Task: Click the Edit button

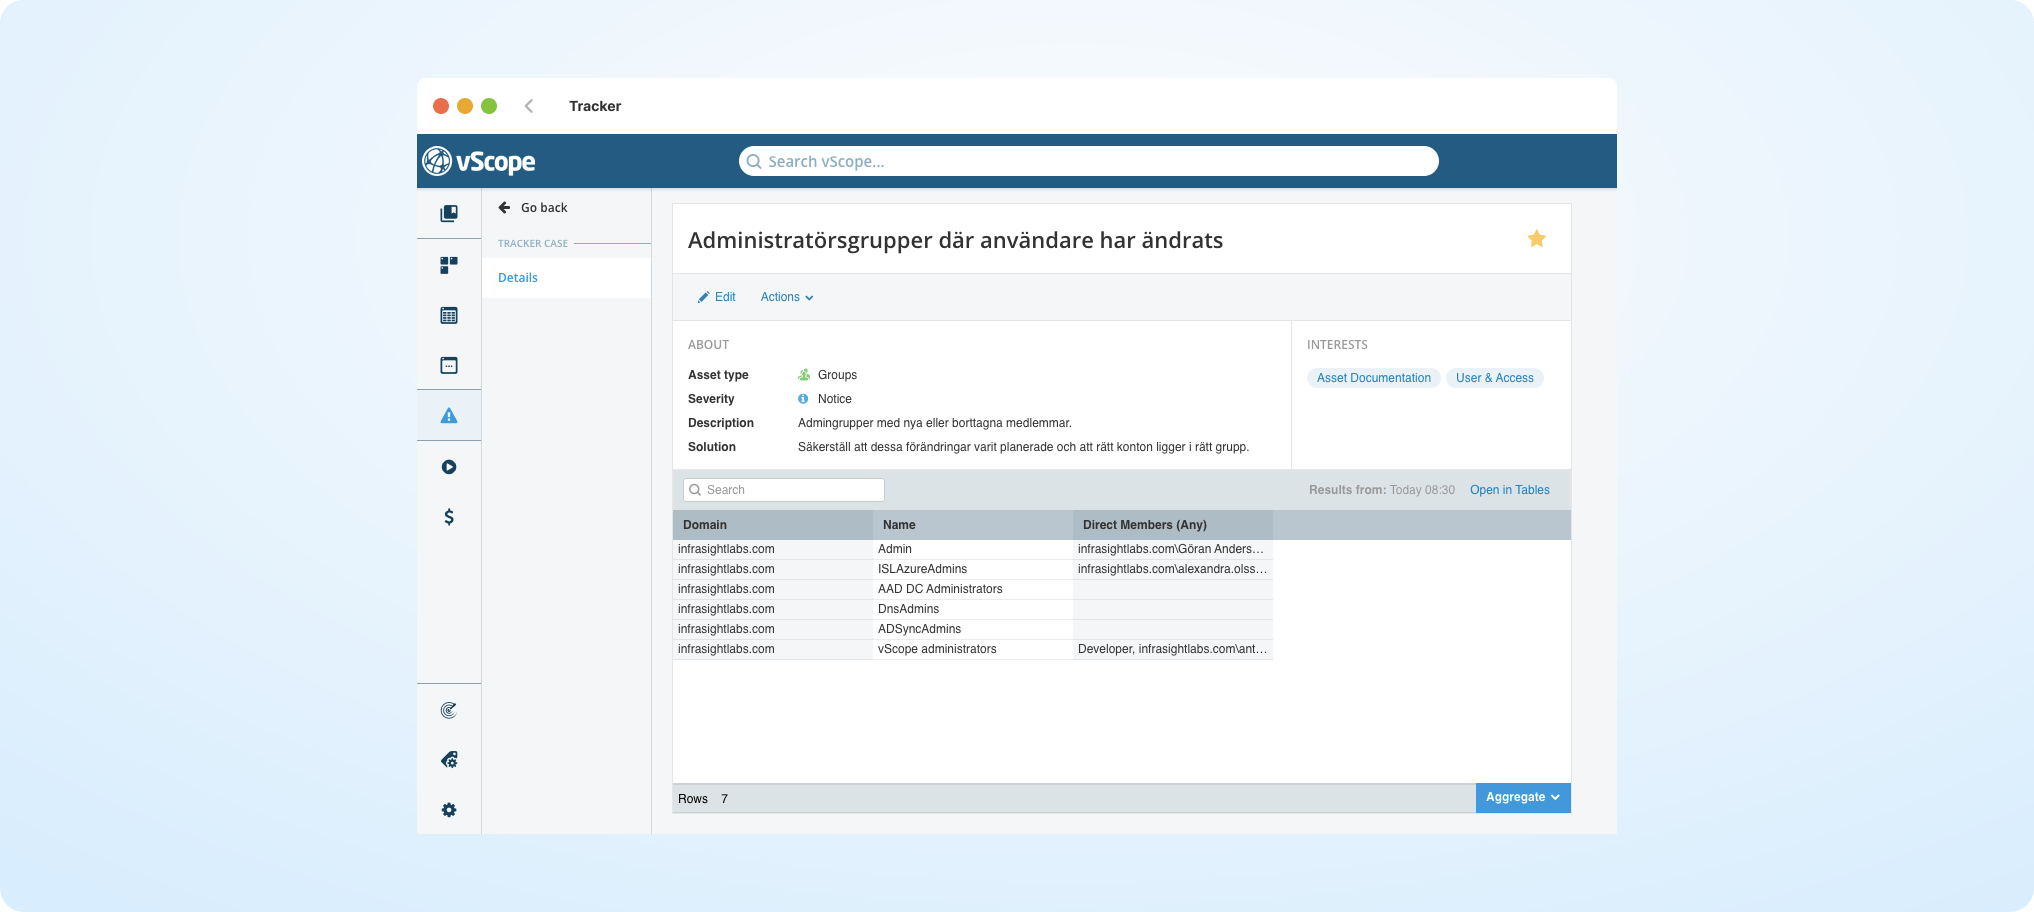Action: (717, 297)
